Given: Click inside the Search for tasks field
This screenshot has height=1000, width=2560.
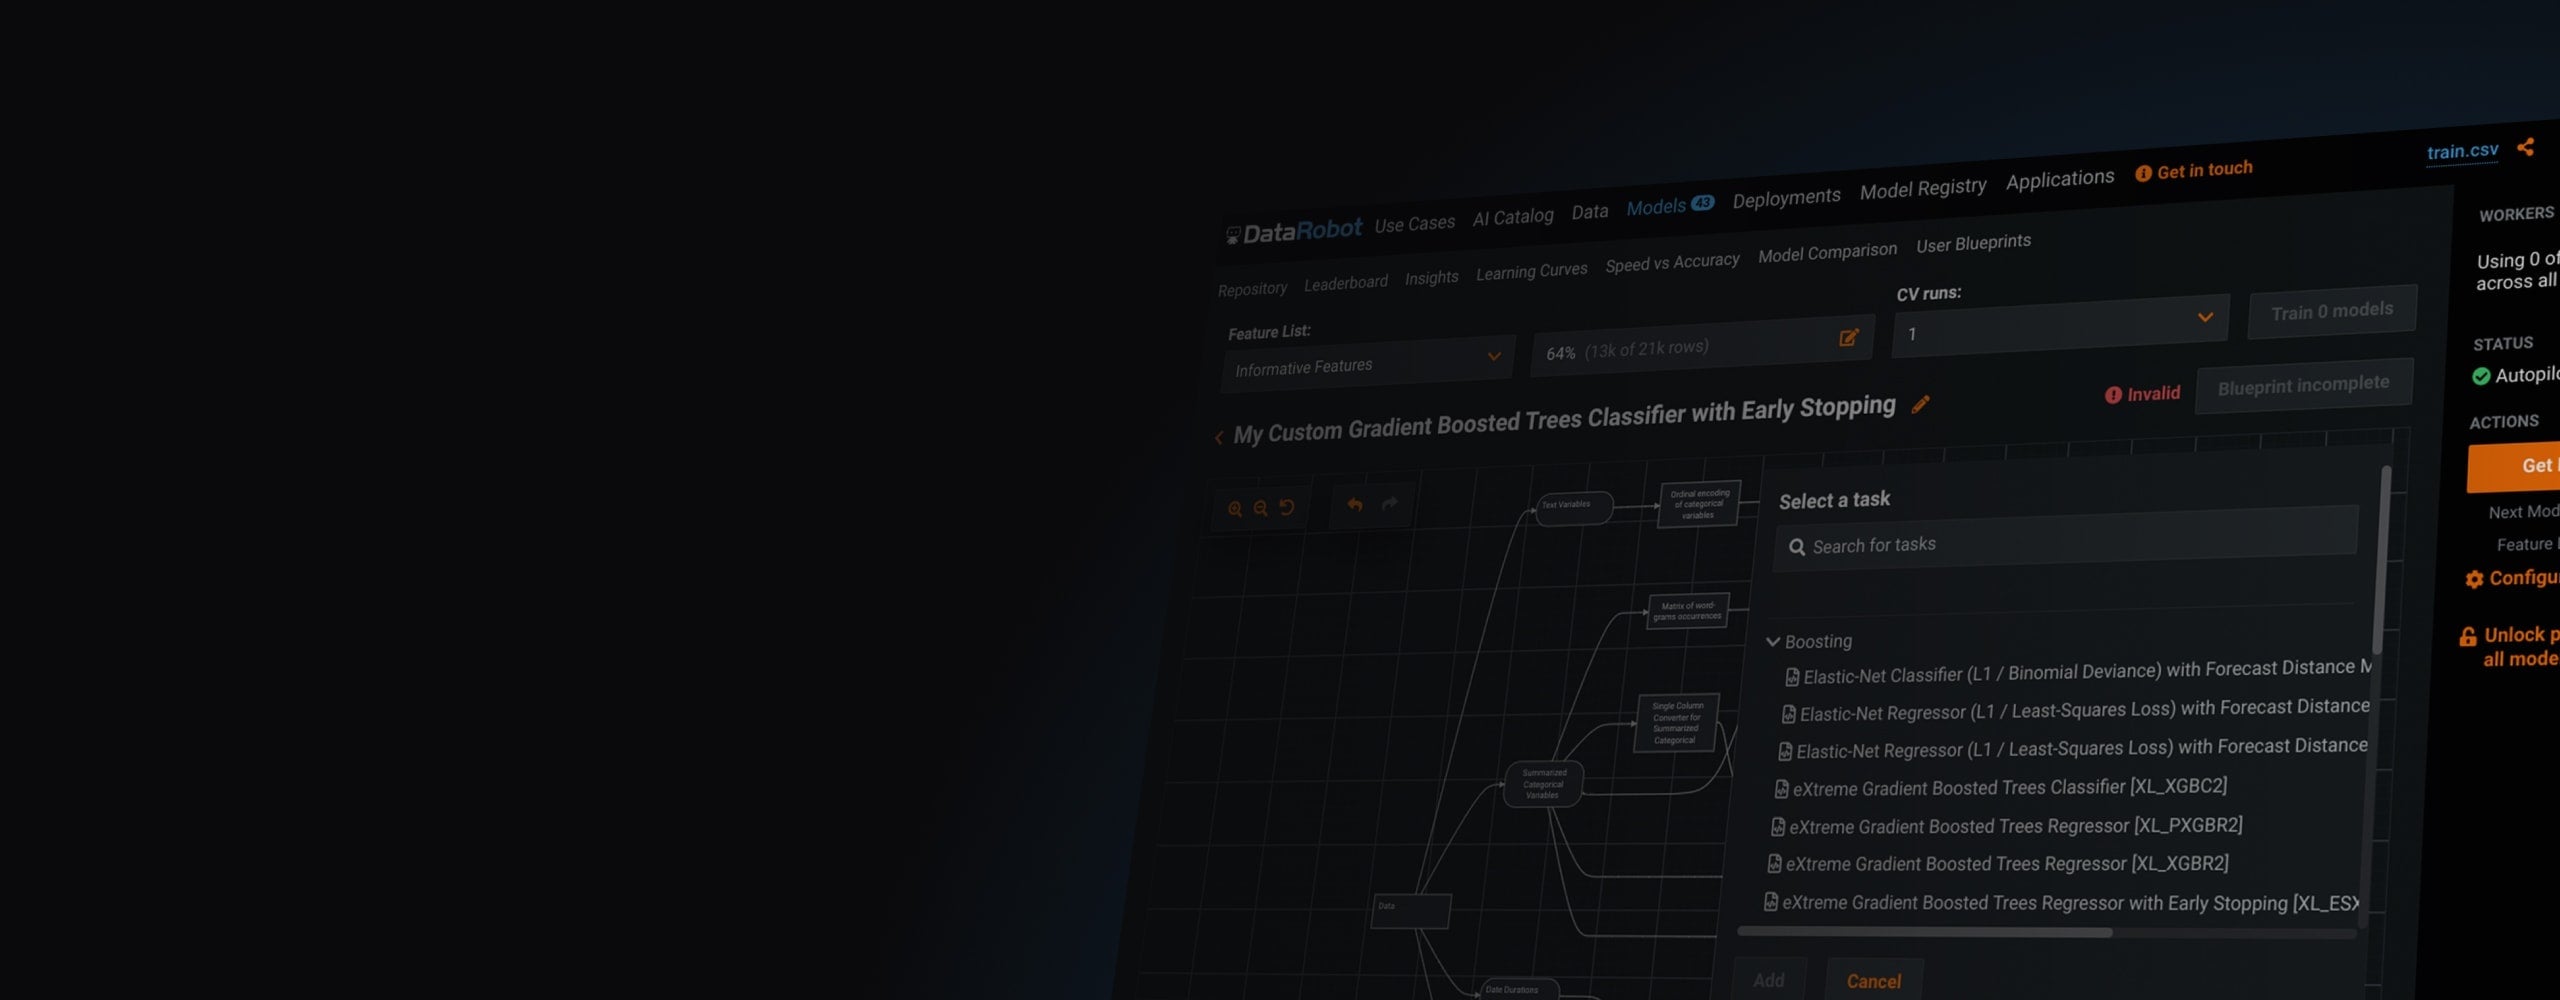Looking at the screenshot, I should click(2066, 540).
